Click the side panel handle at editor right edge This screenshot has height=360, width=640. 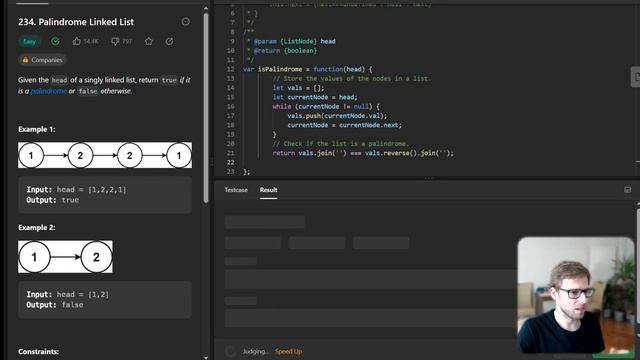pos(636,77)
